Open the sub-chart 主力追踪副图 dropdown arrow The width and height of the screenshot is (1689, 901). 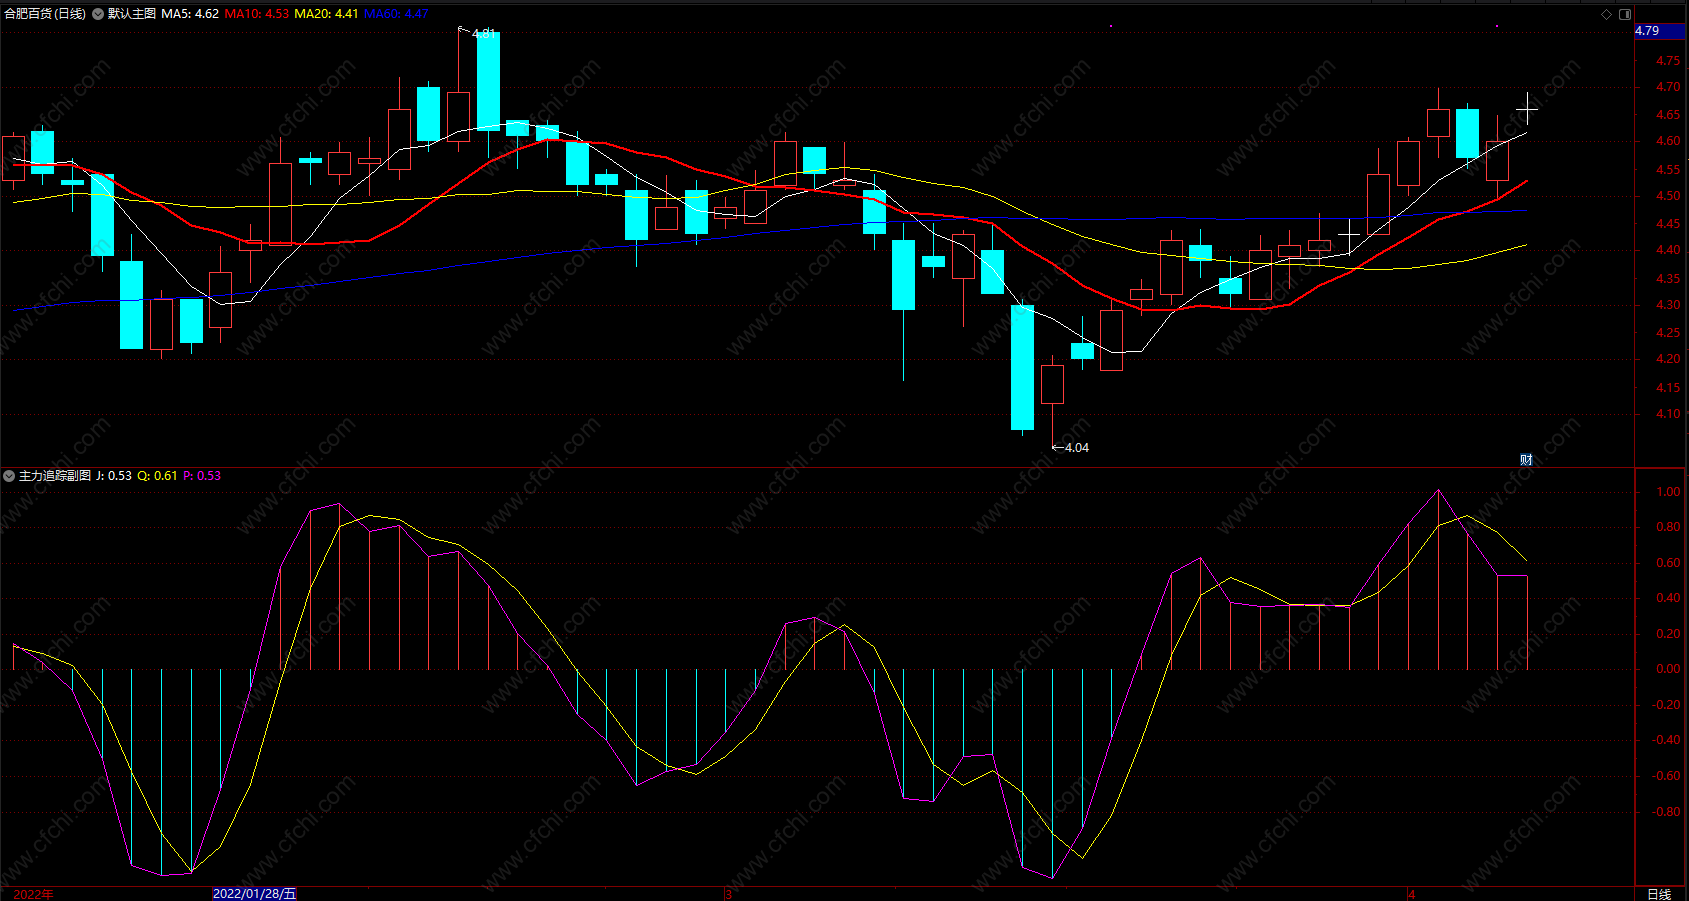point(9,476)
